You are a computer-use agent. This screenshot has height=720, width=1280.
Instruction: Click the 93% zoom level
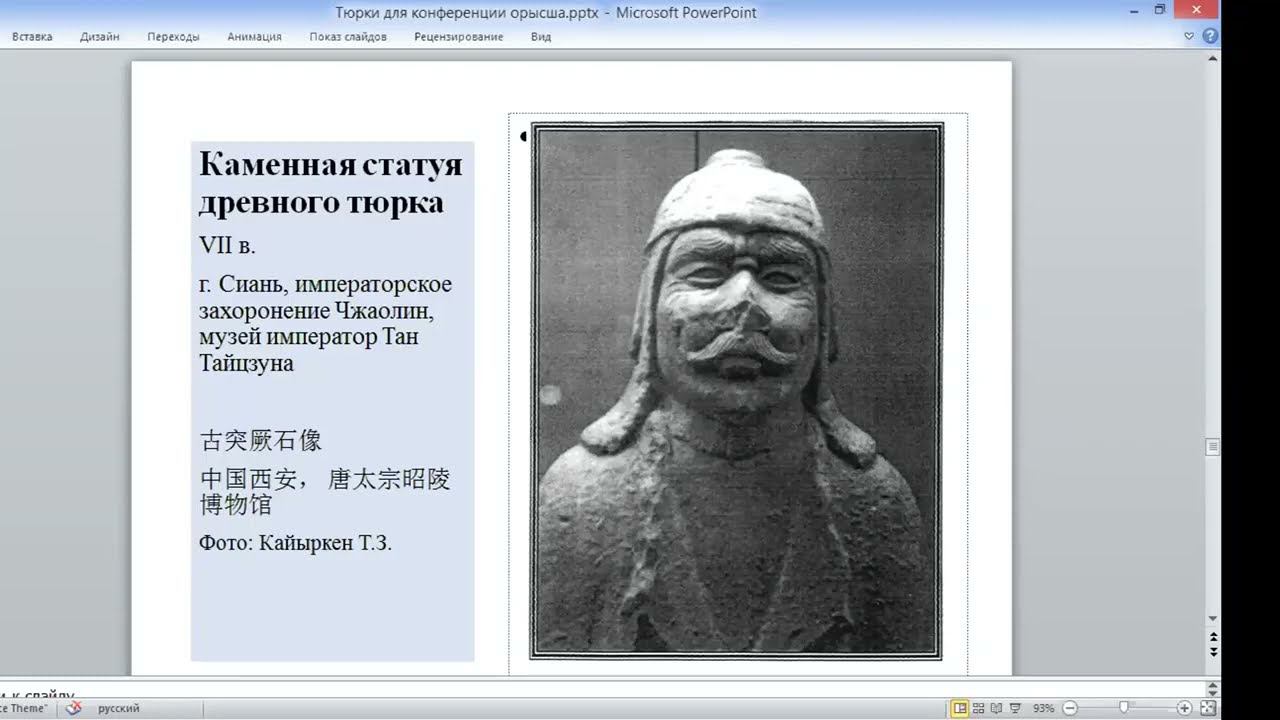click(x=1043, y=708)
